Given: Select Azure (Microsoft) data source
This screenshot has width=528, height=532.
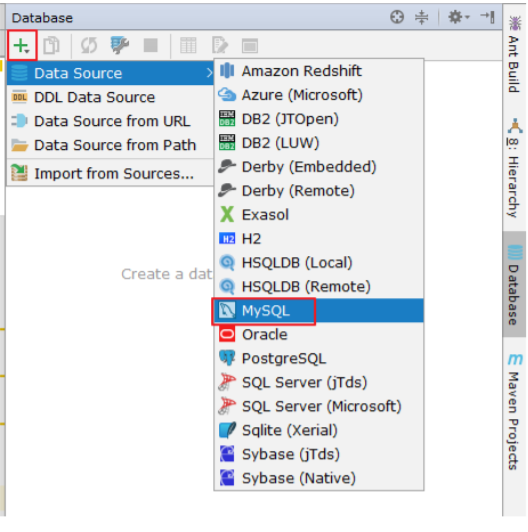Looking at the screenshot, I should click(319, 95).
